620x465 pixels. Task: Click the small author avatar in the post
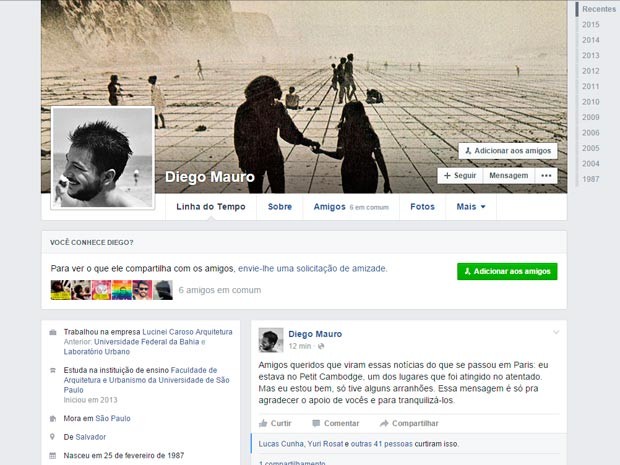(x=270, y=340)
